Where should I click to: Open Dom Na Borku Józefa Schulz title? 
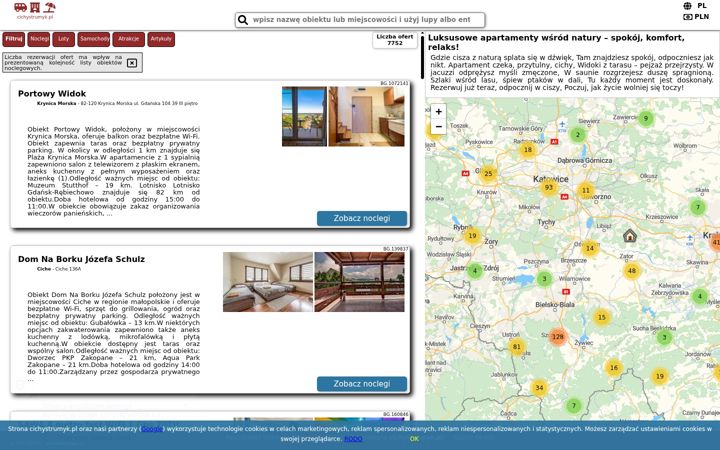pyautogui.click(x=81, y=259)
